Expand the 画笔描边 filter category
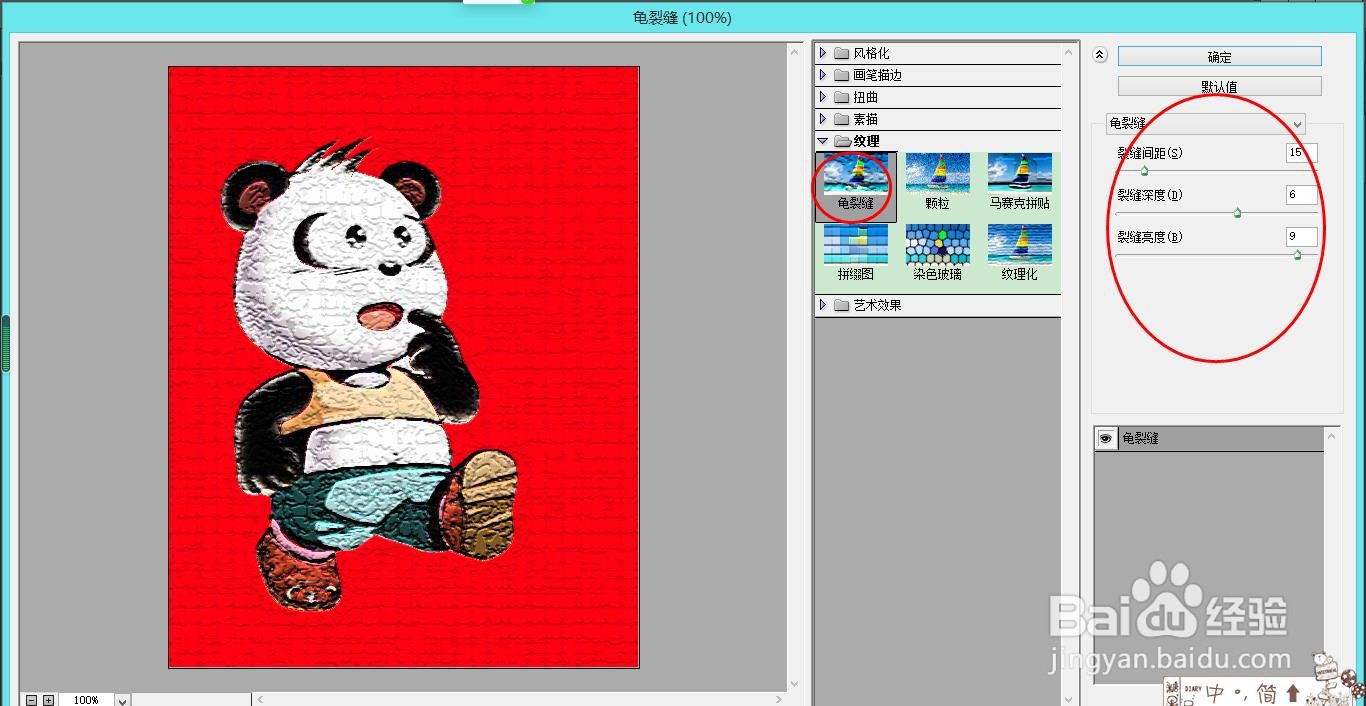 (x=823, y=75)
